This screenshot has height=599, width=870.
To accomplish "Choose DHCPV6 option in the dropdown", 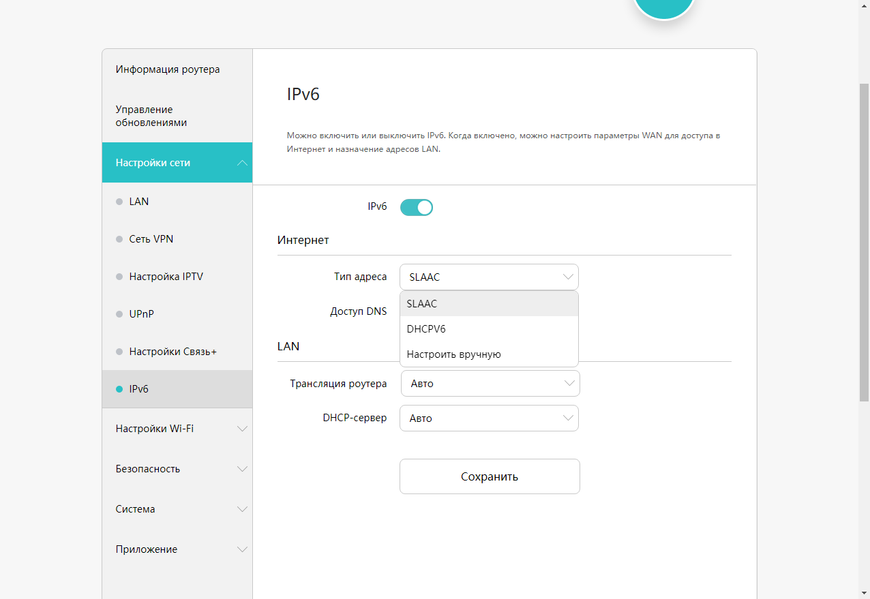I will coord(488,329).
